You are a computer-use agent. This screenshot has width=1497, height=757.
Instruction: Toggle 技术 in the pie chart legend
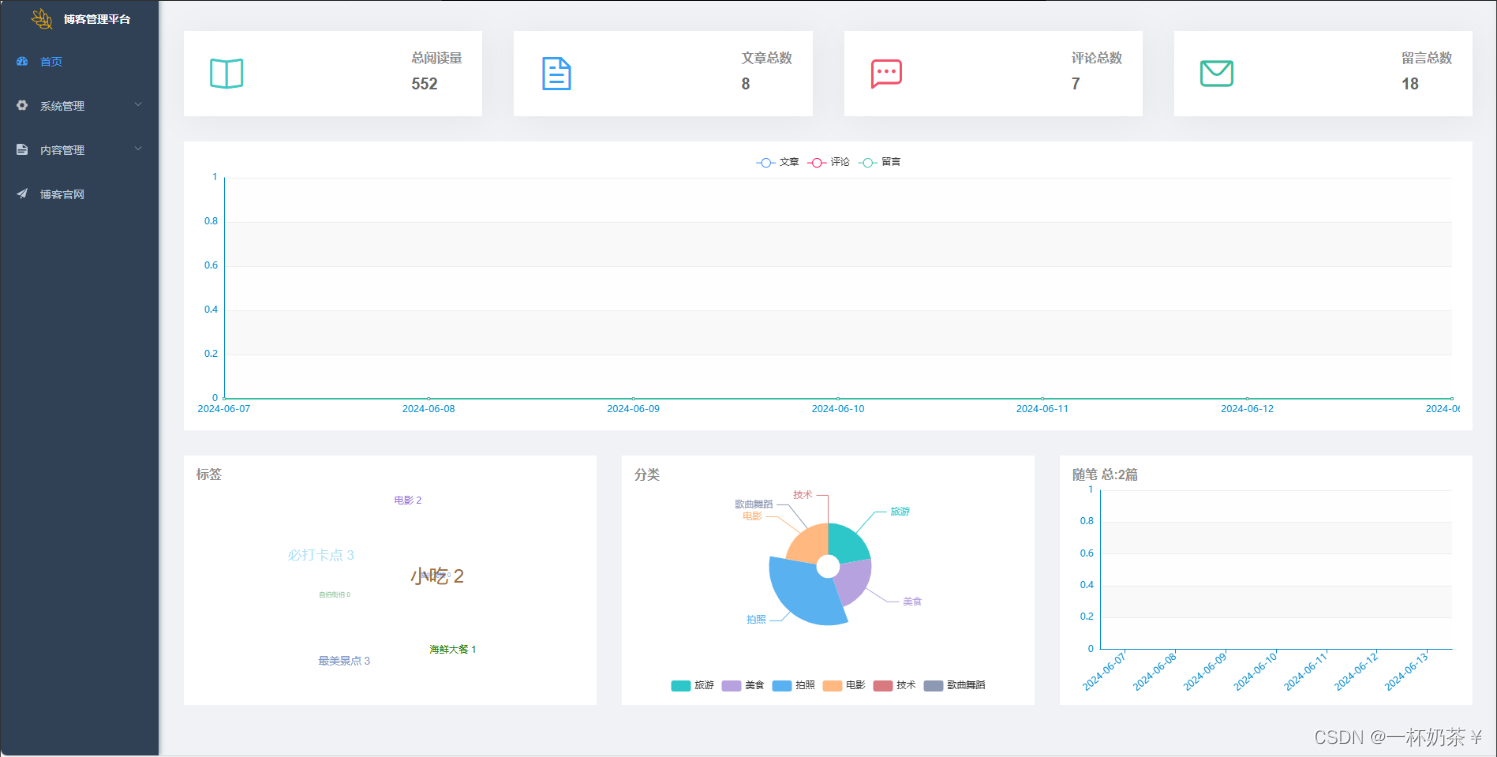[894, 685]
